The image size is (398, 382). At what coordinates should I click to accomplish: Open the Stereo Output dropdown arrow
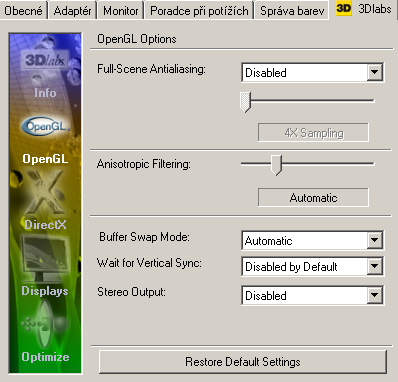click(375, 295)
